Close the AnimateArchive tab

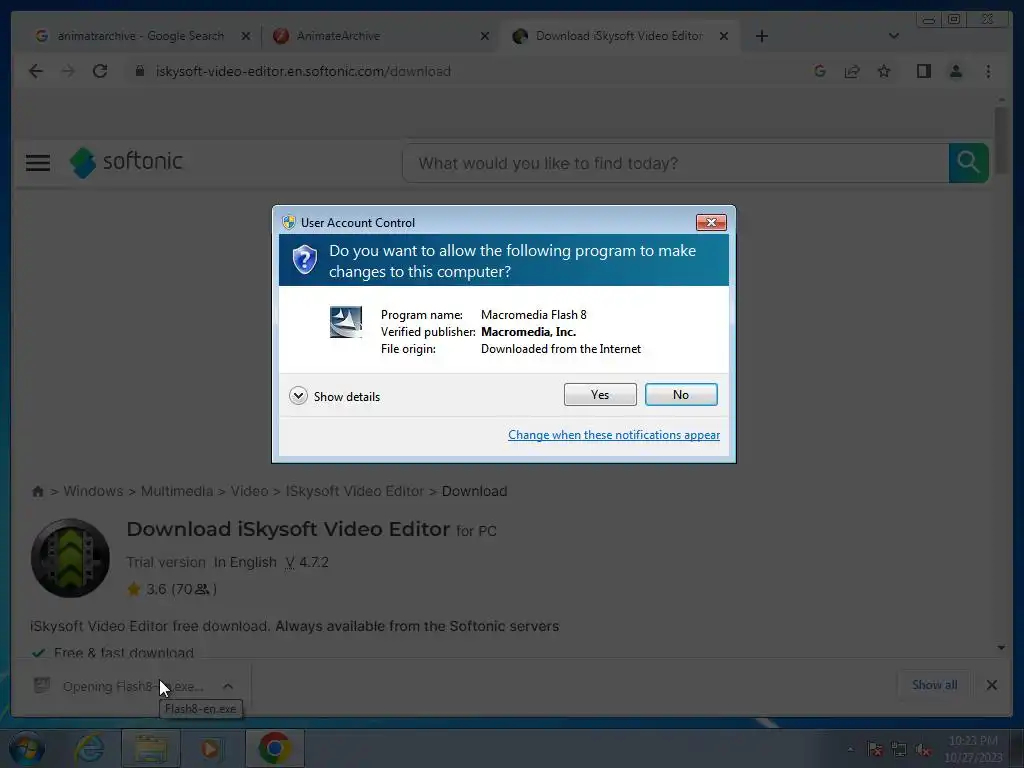tap(485, 36)
